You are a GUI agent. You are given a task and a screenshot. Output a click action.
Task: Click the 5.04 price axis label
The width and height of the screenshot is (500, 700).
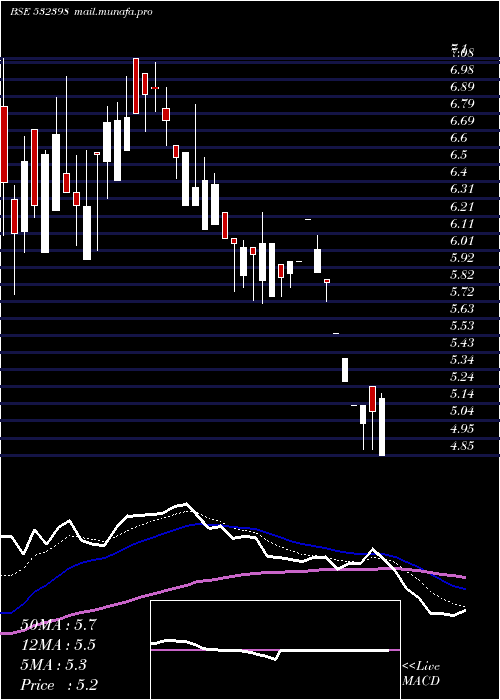462,410
